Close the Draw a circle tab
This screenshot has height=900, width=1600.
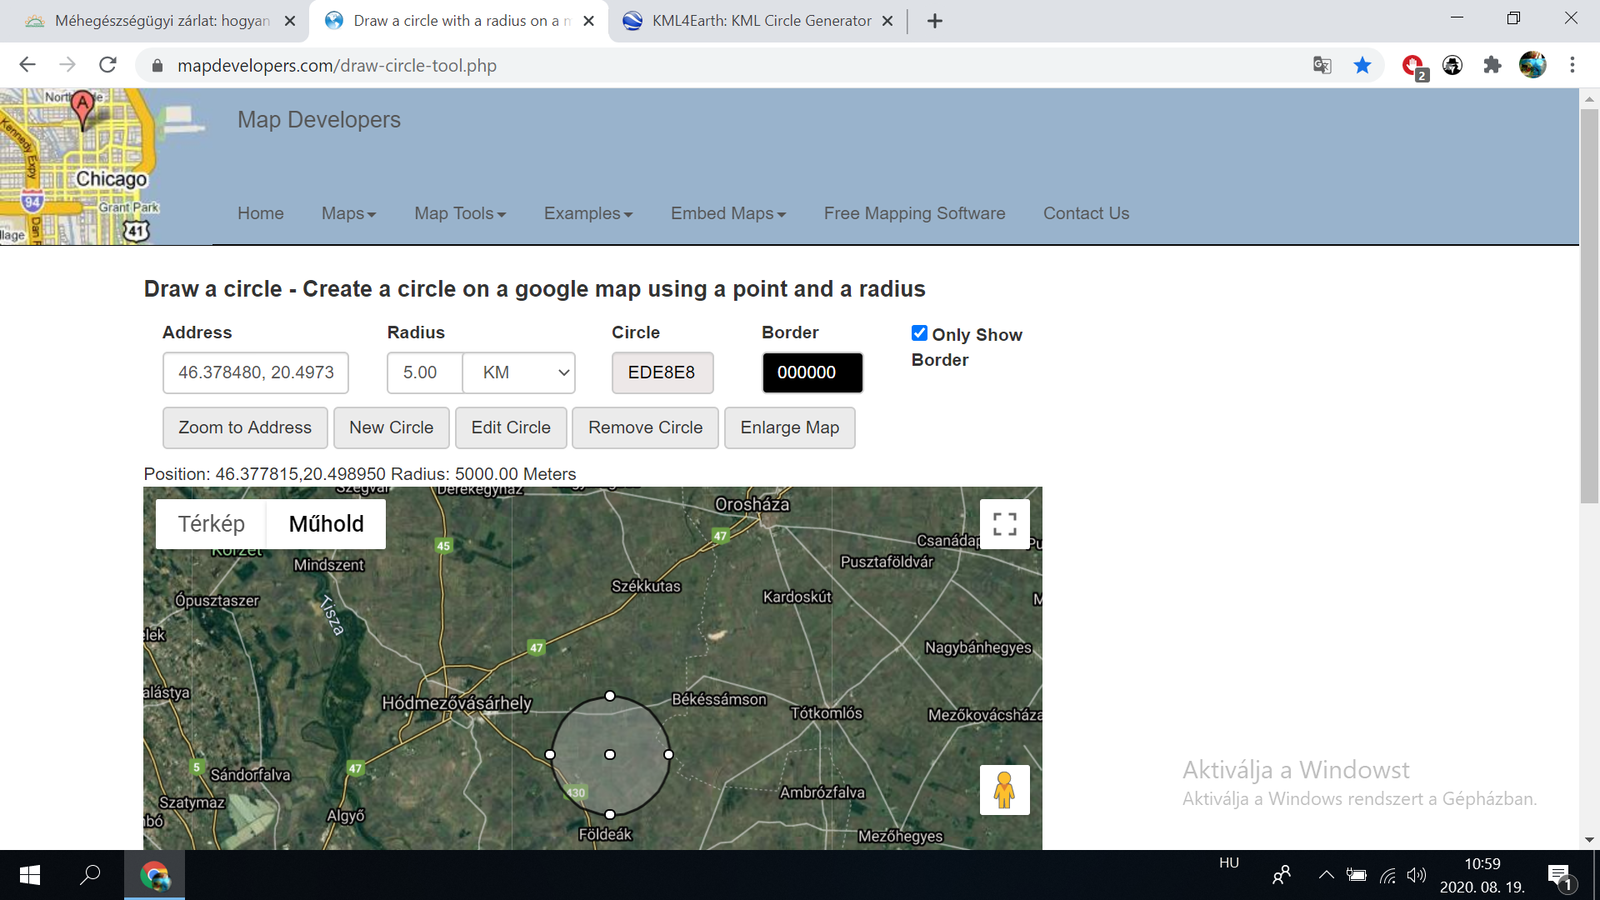pyautogui.click(x=589, y=21)
